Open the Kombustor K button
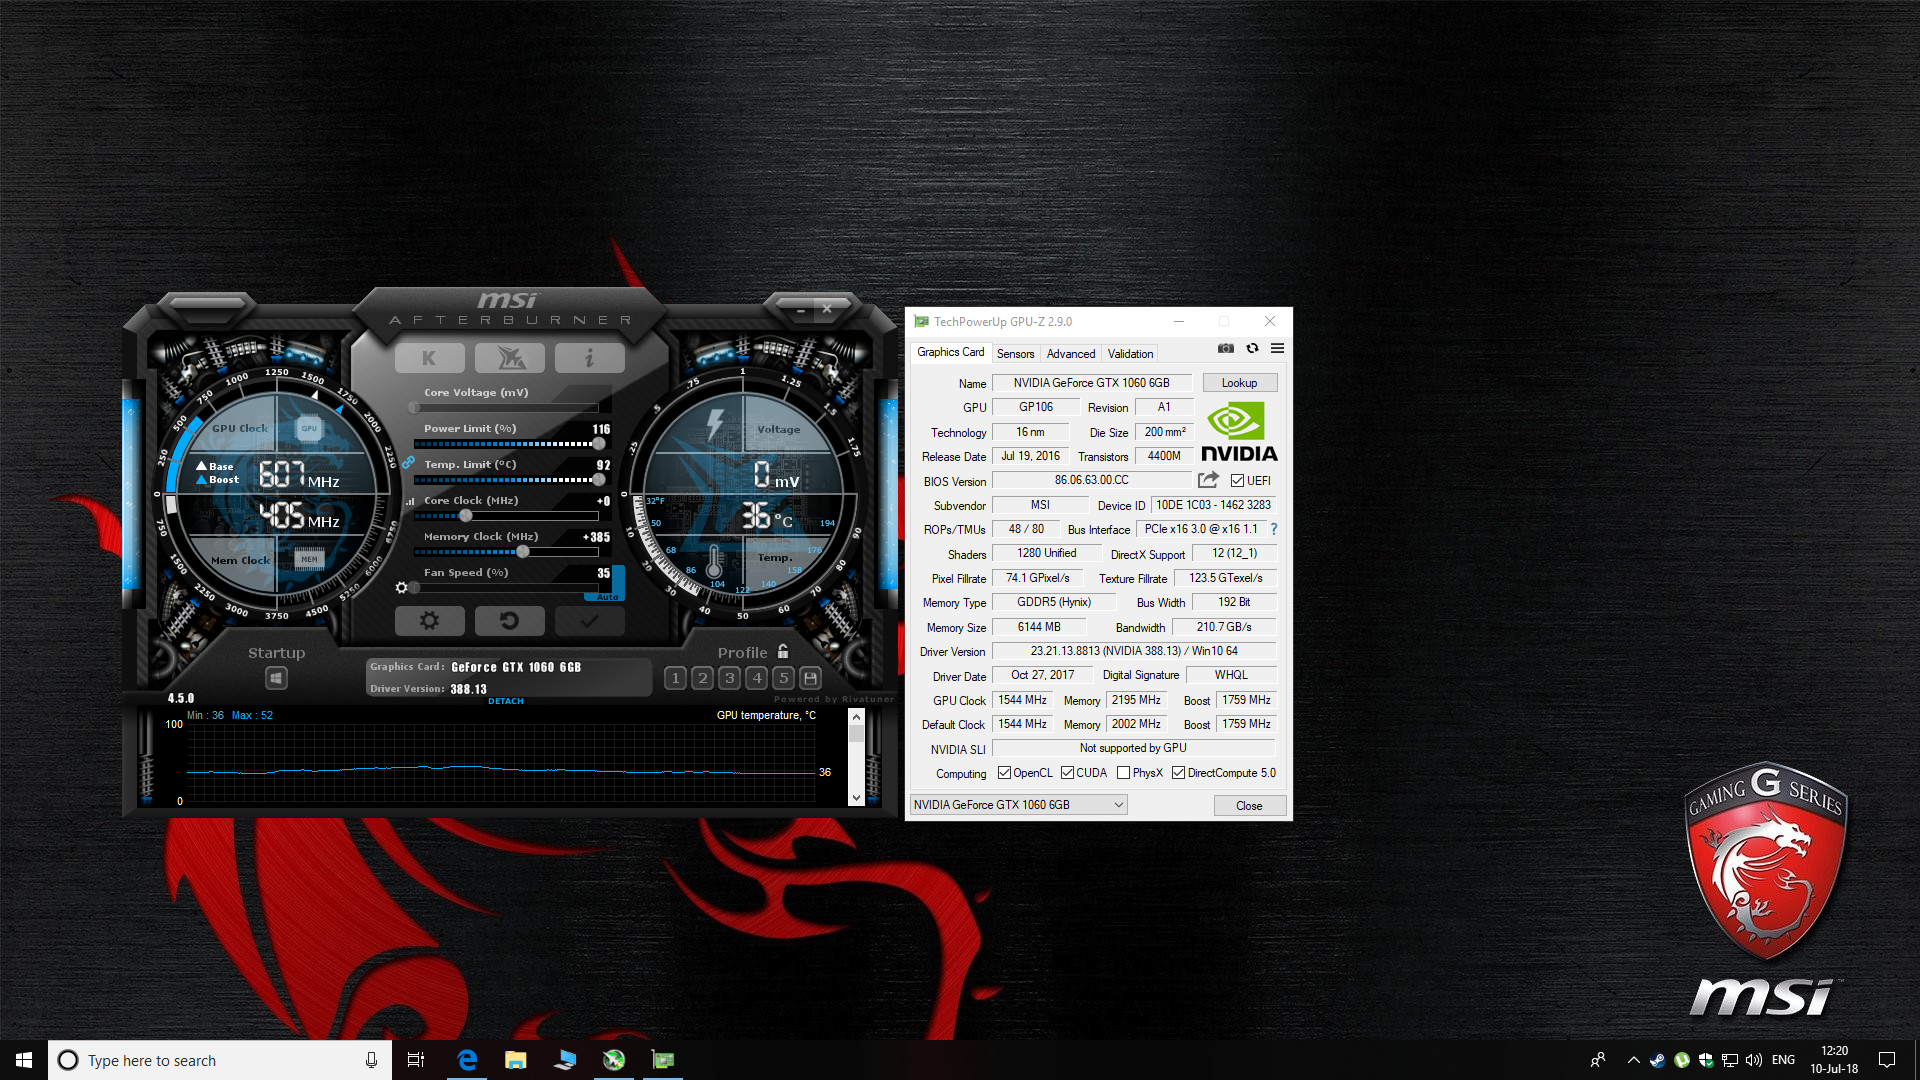 pyautogui.click(x=429, y=358)
